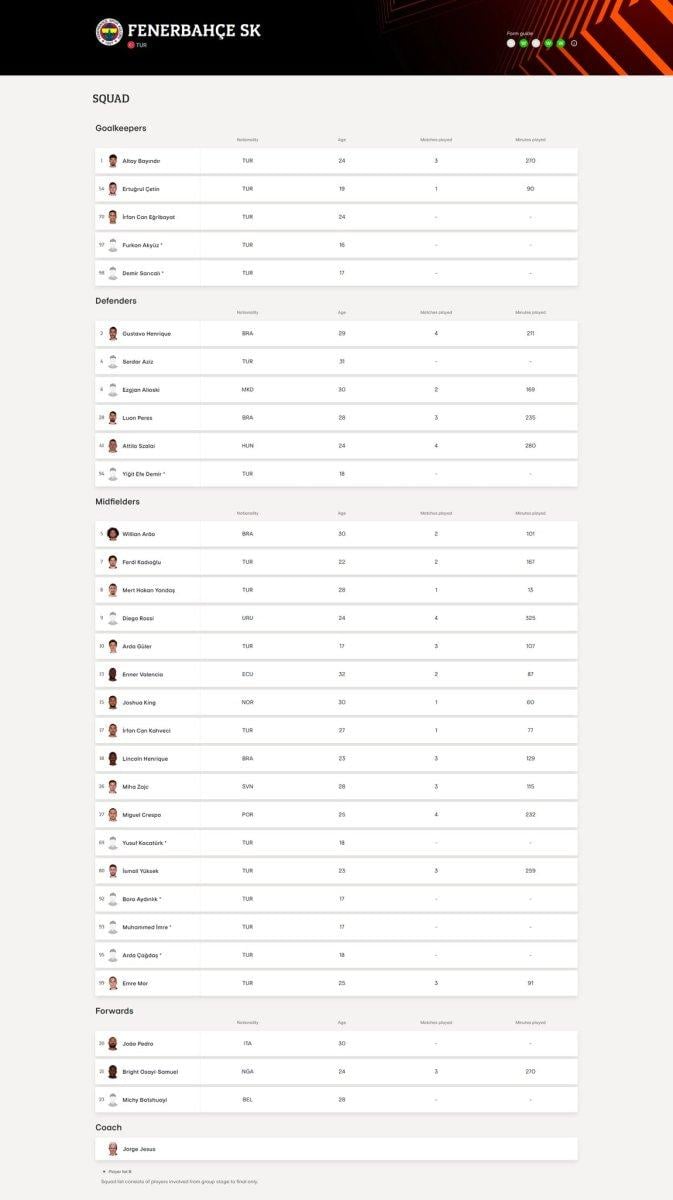673x1200 pixels.
Task: Click Bright Osayi-Samuel's player photo
Action: tap(113, 1072)
